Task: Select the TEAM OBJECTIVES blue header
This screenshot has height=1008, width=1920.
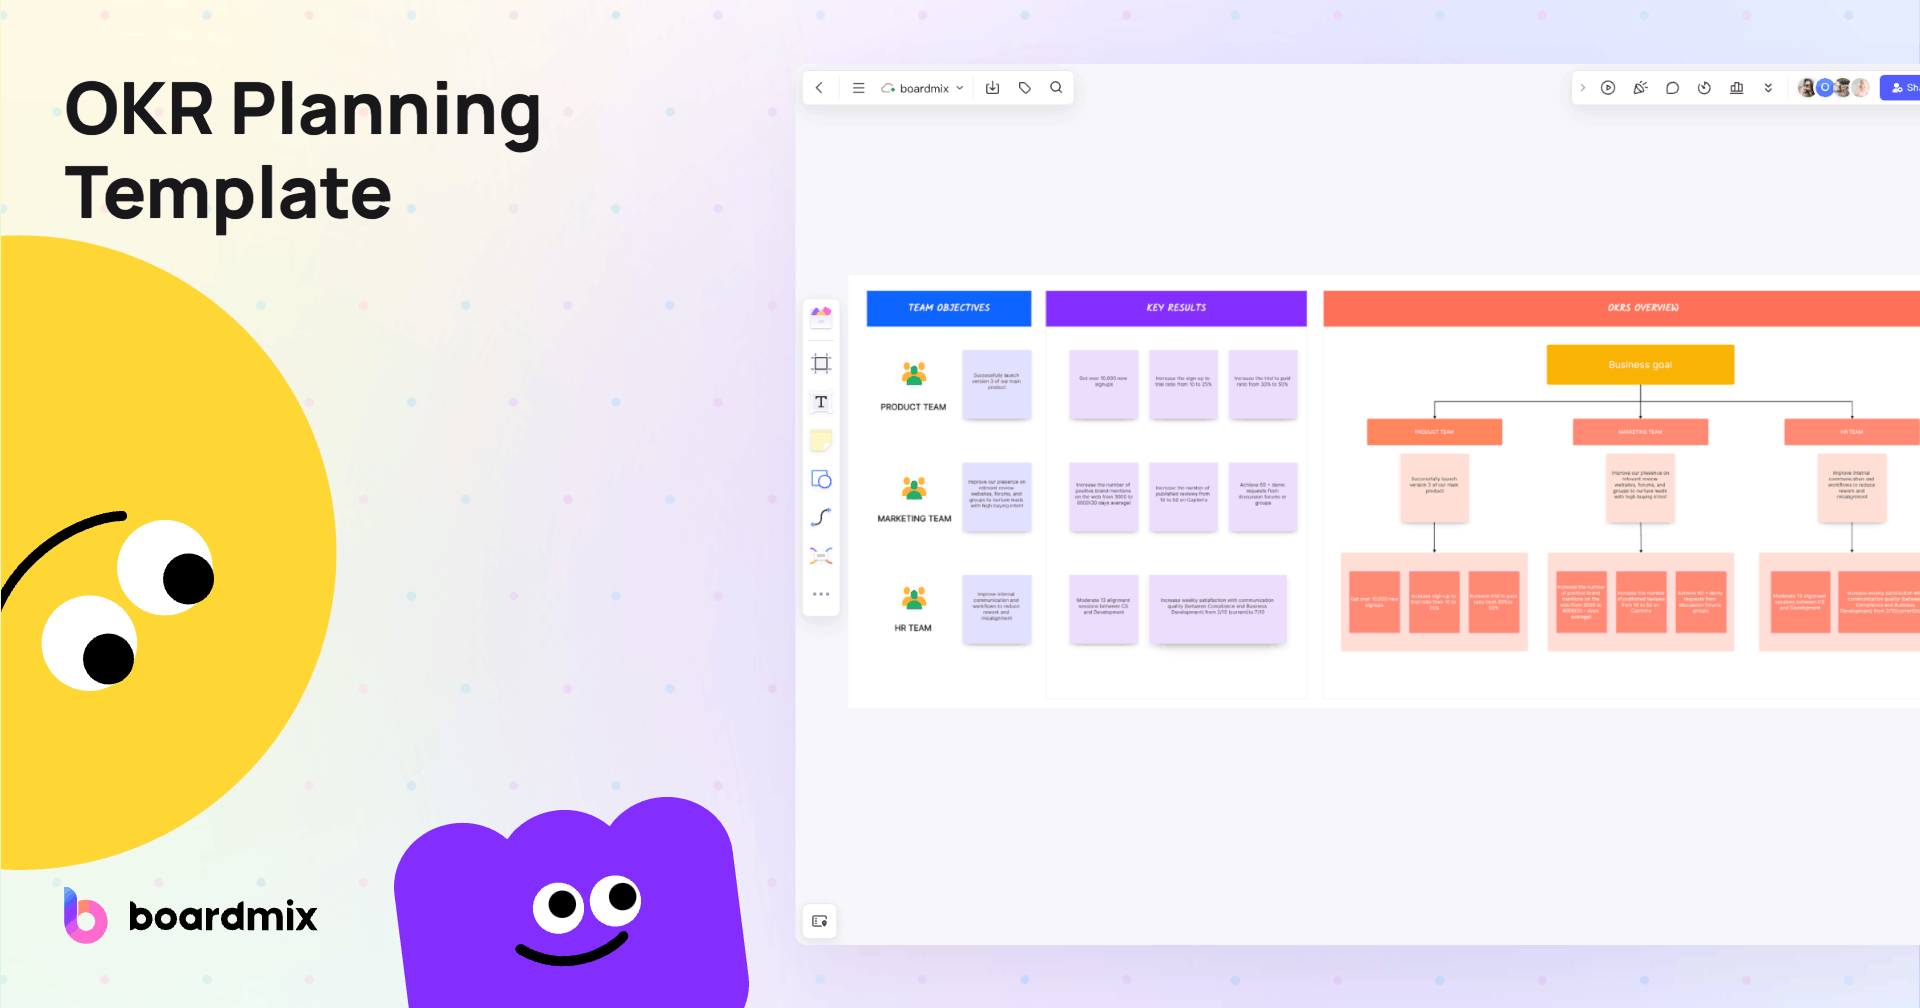Action: click(x=949, y=308)
